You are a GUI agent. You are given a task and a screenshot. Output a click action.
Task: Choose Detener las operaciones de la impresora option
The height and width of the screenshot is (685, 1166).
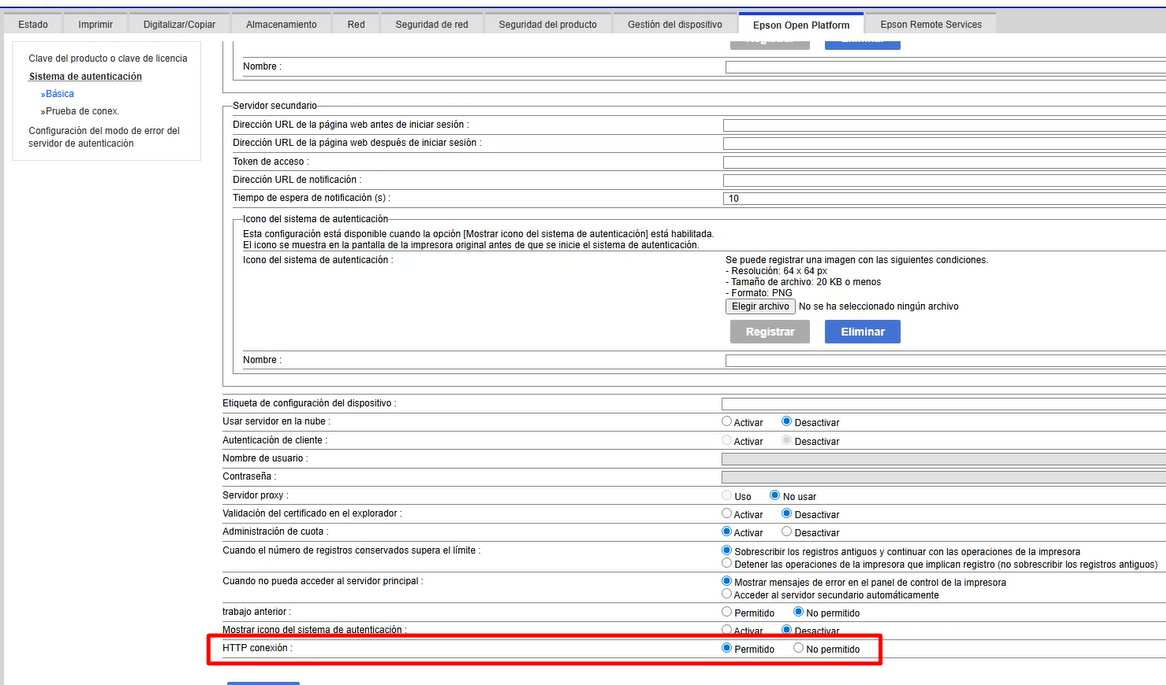coord(727,564)
